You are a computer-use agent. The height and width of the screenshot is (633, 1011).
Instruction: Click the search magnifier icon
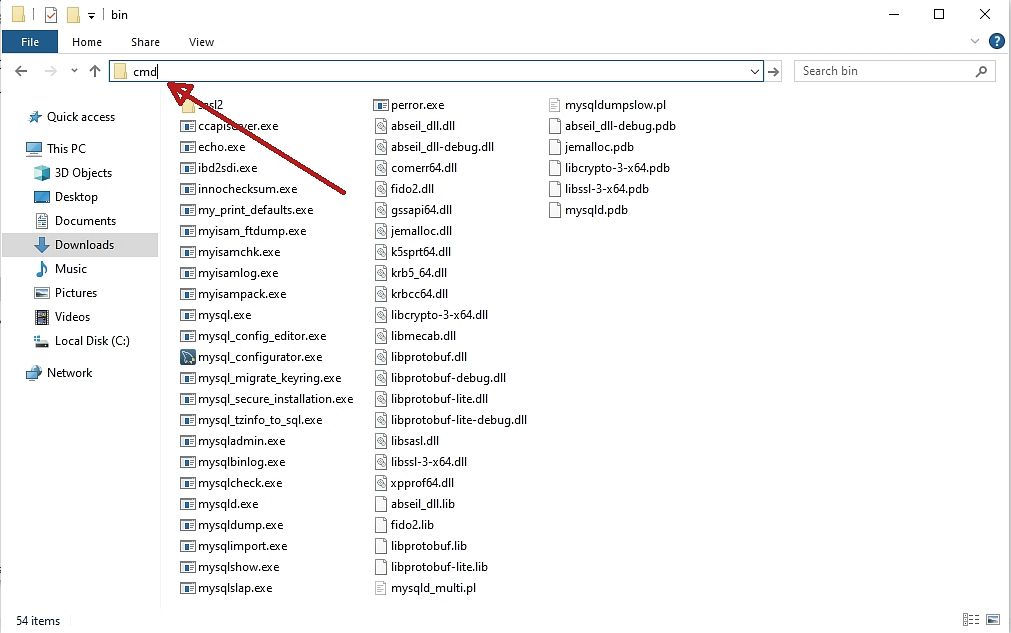(x=981, y=72)
